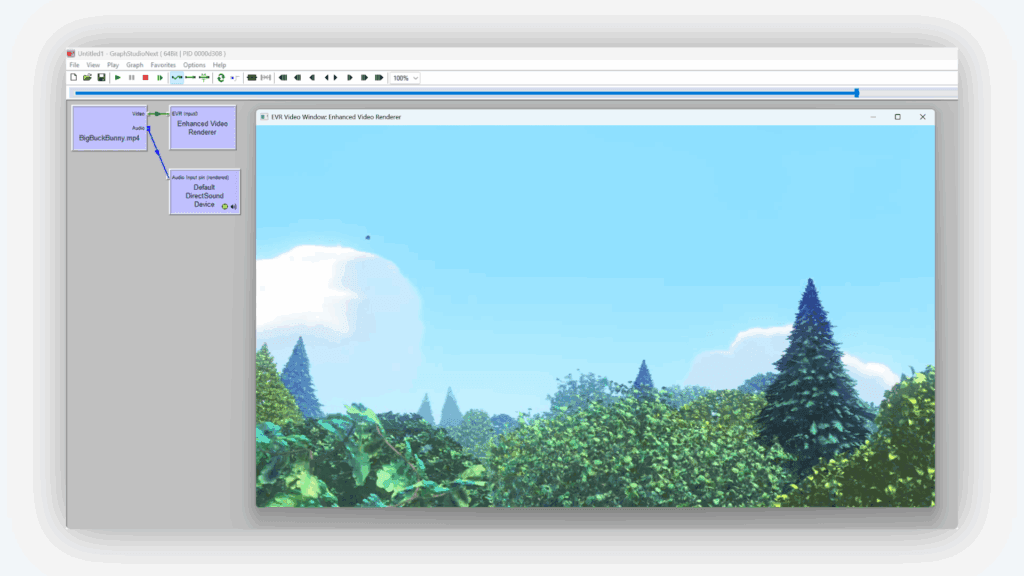
Task: Save the current filter graph
Action: point(100,76)
